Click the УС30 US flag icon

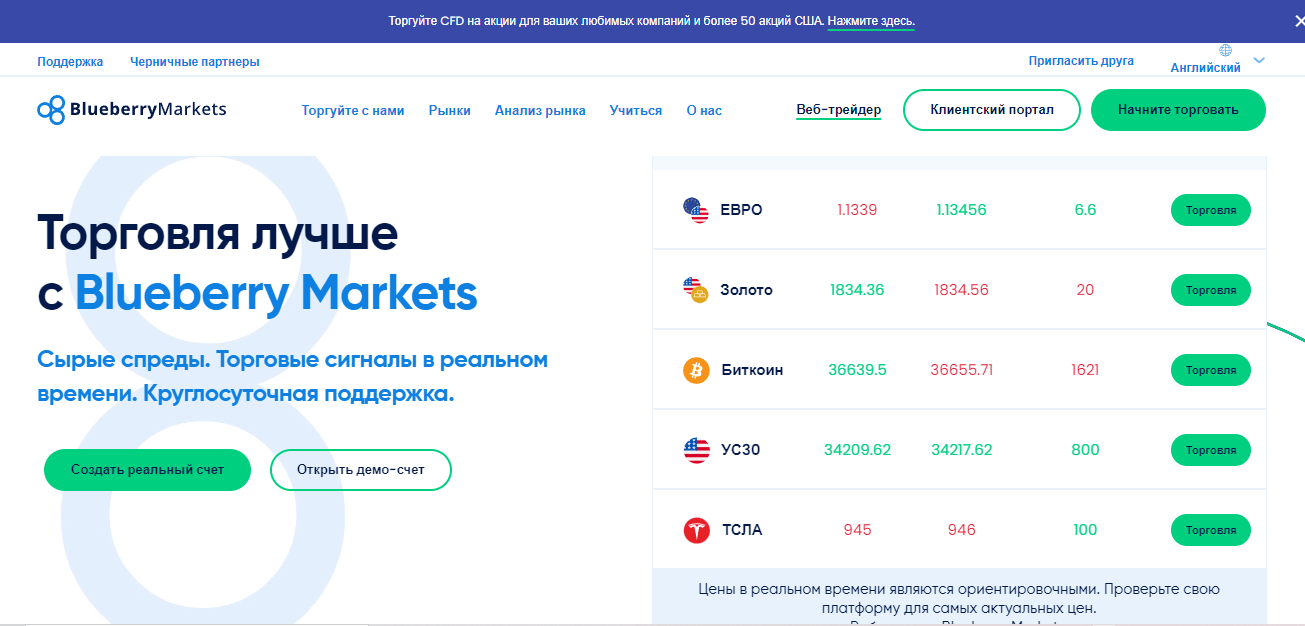click(697, 450)
